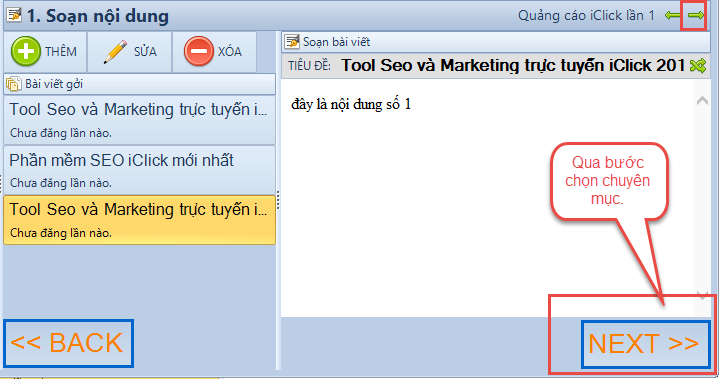Click the editor scrollbar down arrow
Image resolution: width=720 pixels, height=379 pixels.
[702, 295]
